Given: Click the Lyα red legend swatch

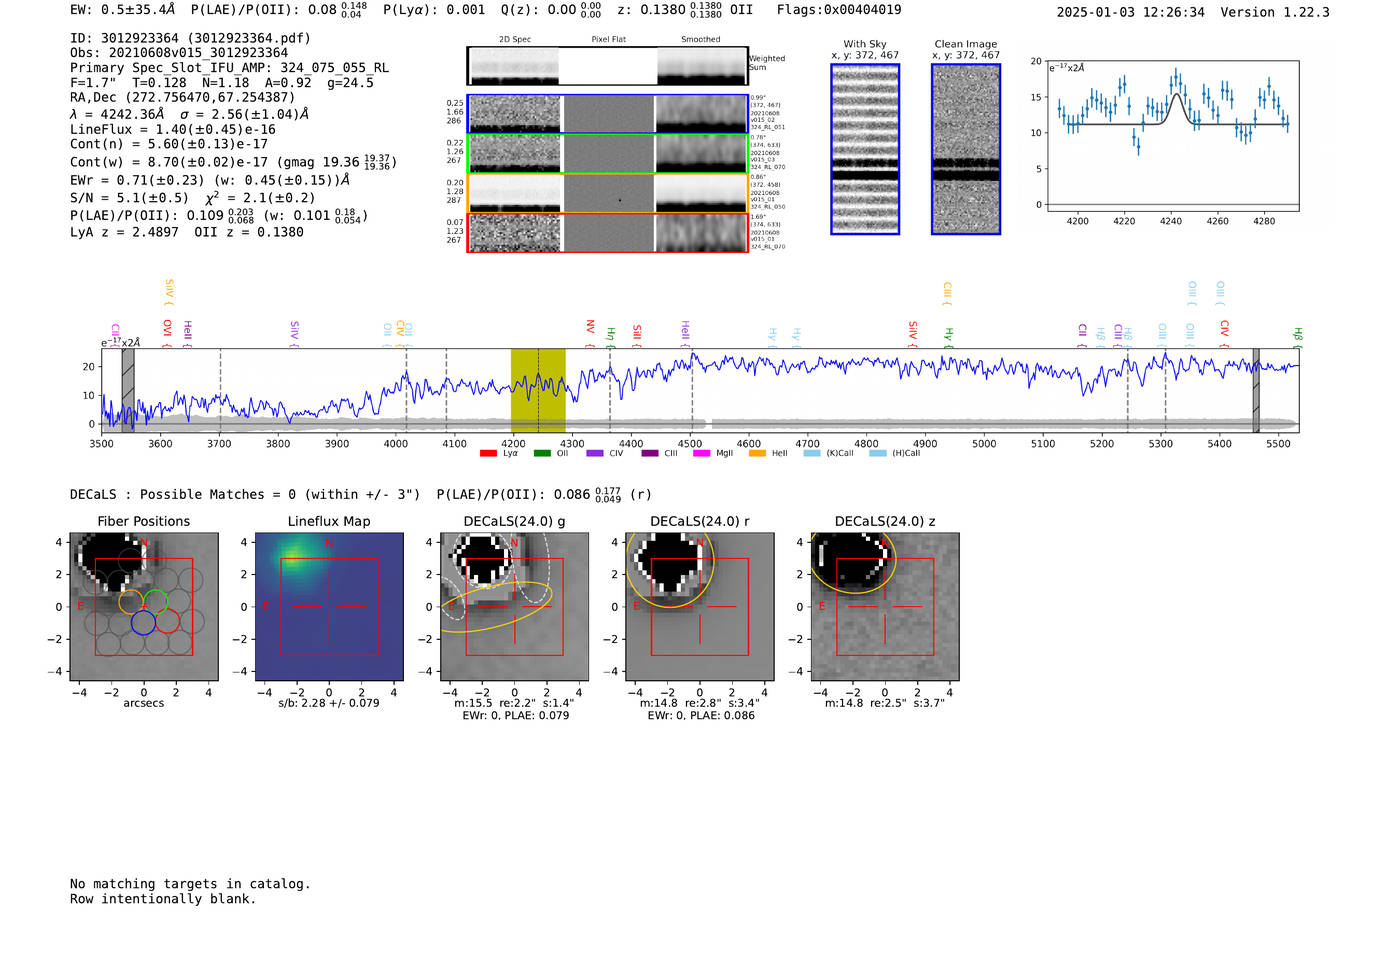Looking at the screenshot, I should 488,453.
